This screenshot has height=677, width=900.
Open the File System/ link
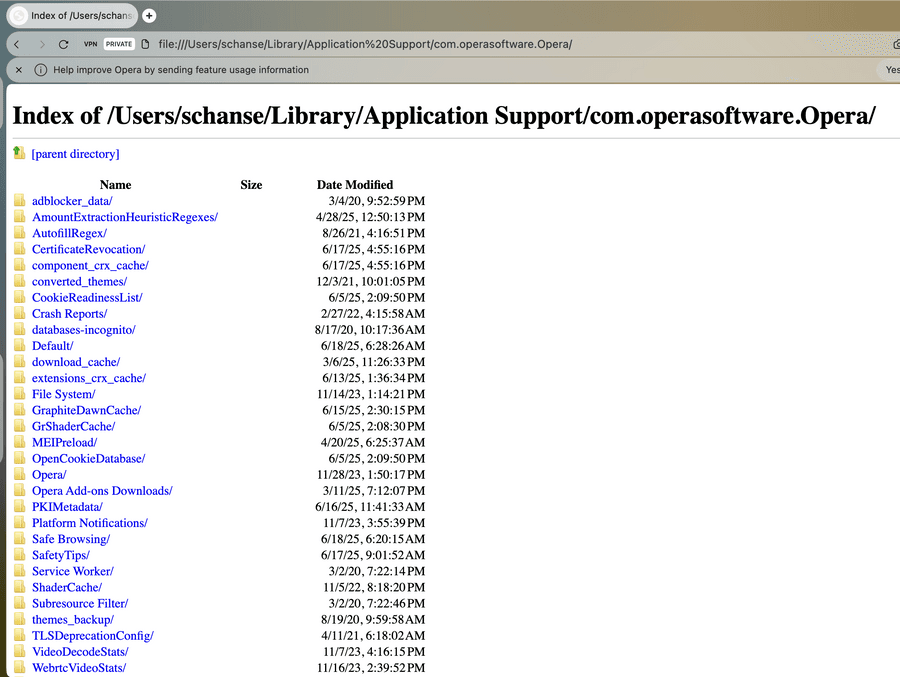(64, 394)
